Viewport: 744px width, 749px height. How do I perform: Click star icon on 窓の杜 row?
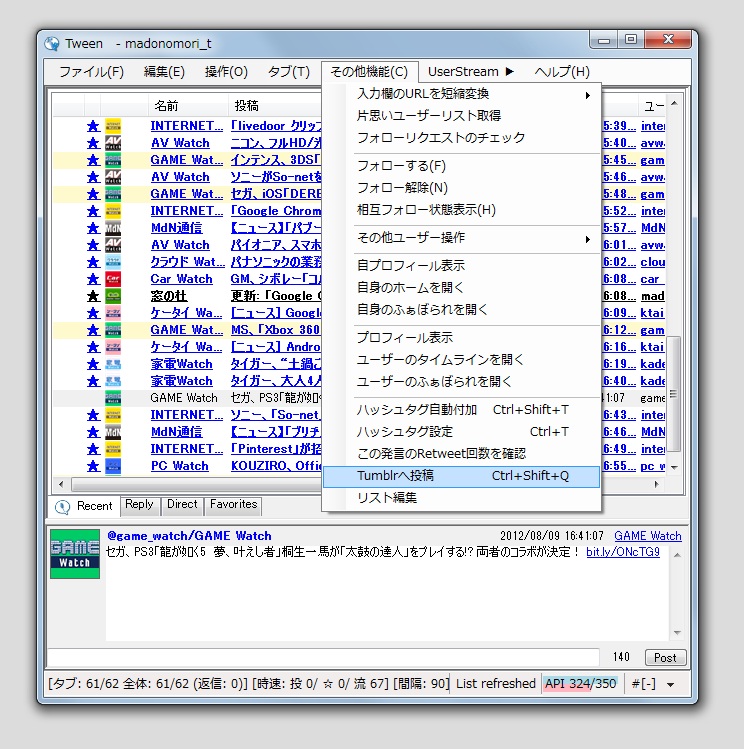pos(94,296)
